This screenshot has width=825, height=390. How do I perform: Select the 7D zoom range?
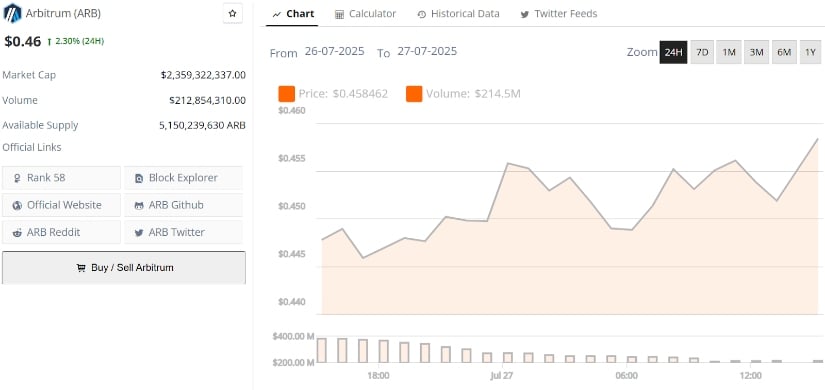pos(702,52)
